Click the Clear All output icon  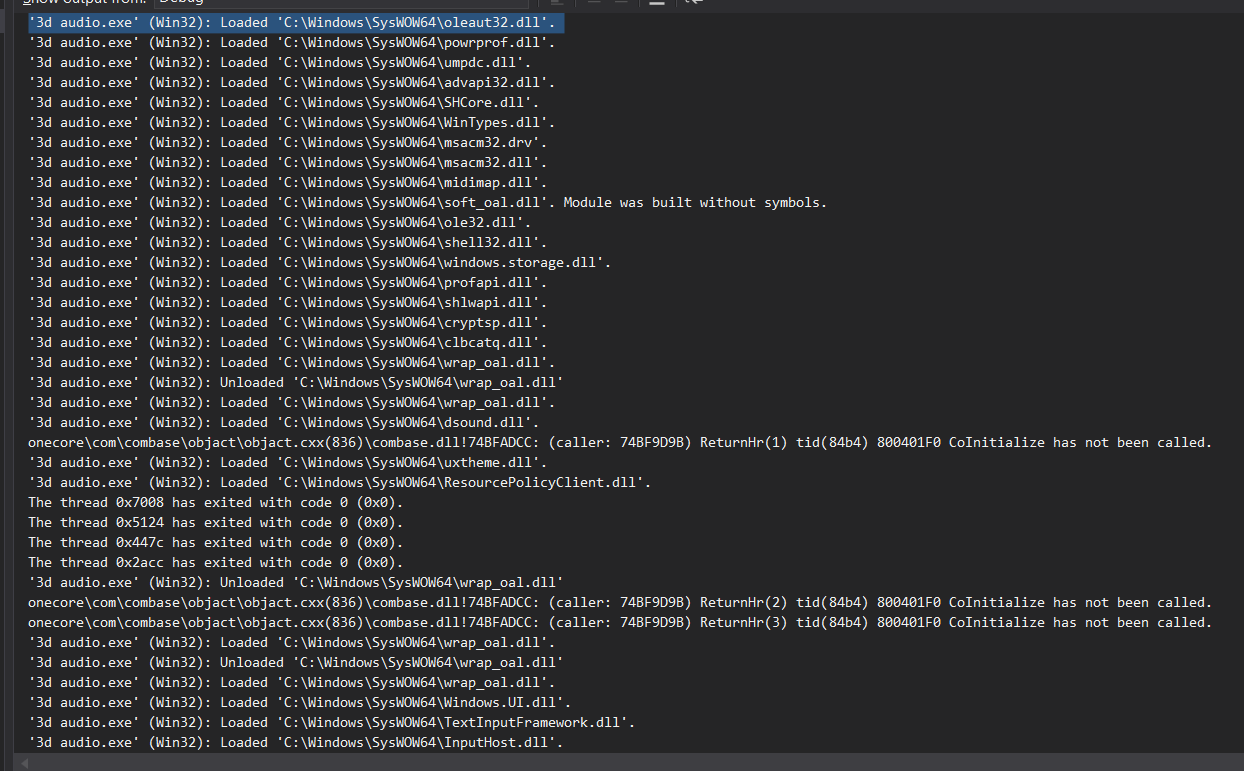(657, 4)
